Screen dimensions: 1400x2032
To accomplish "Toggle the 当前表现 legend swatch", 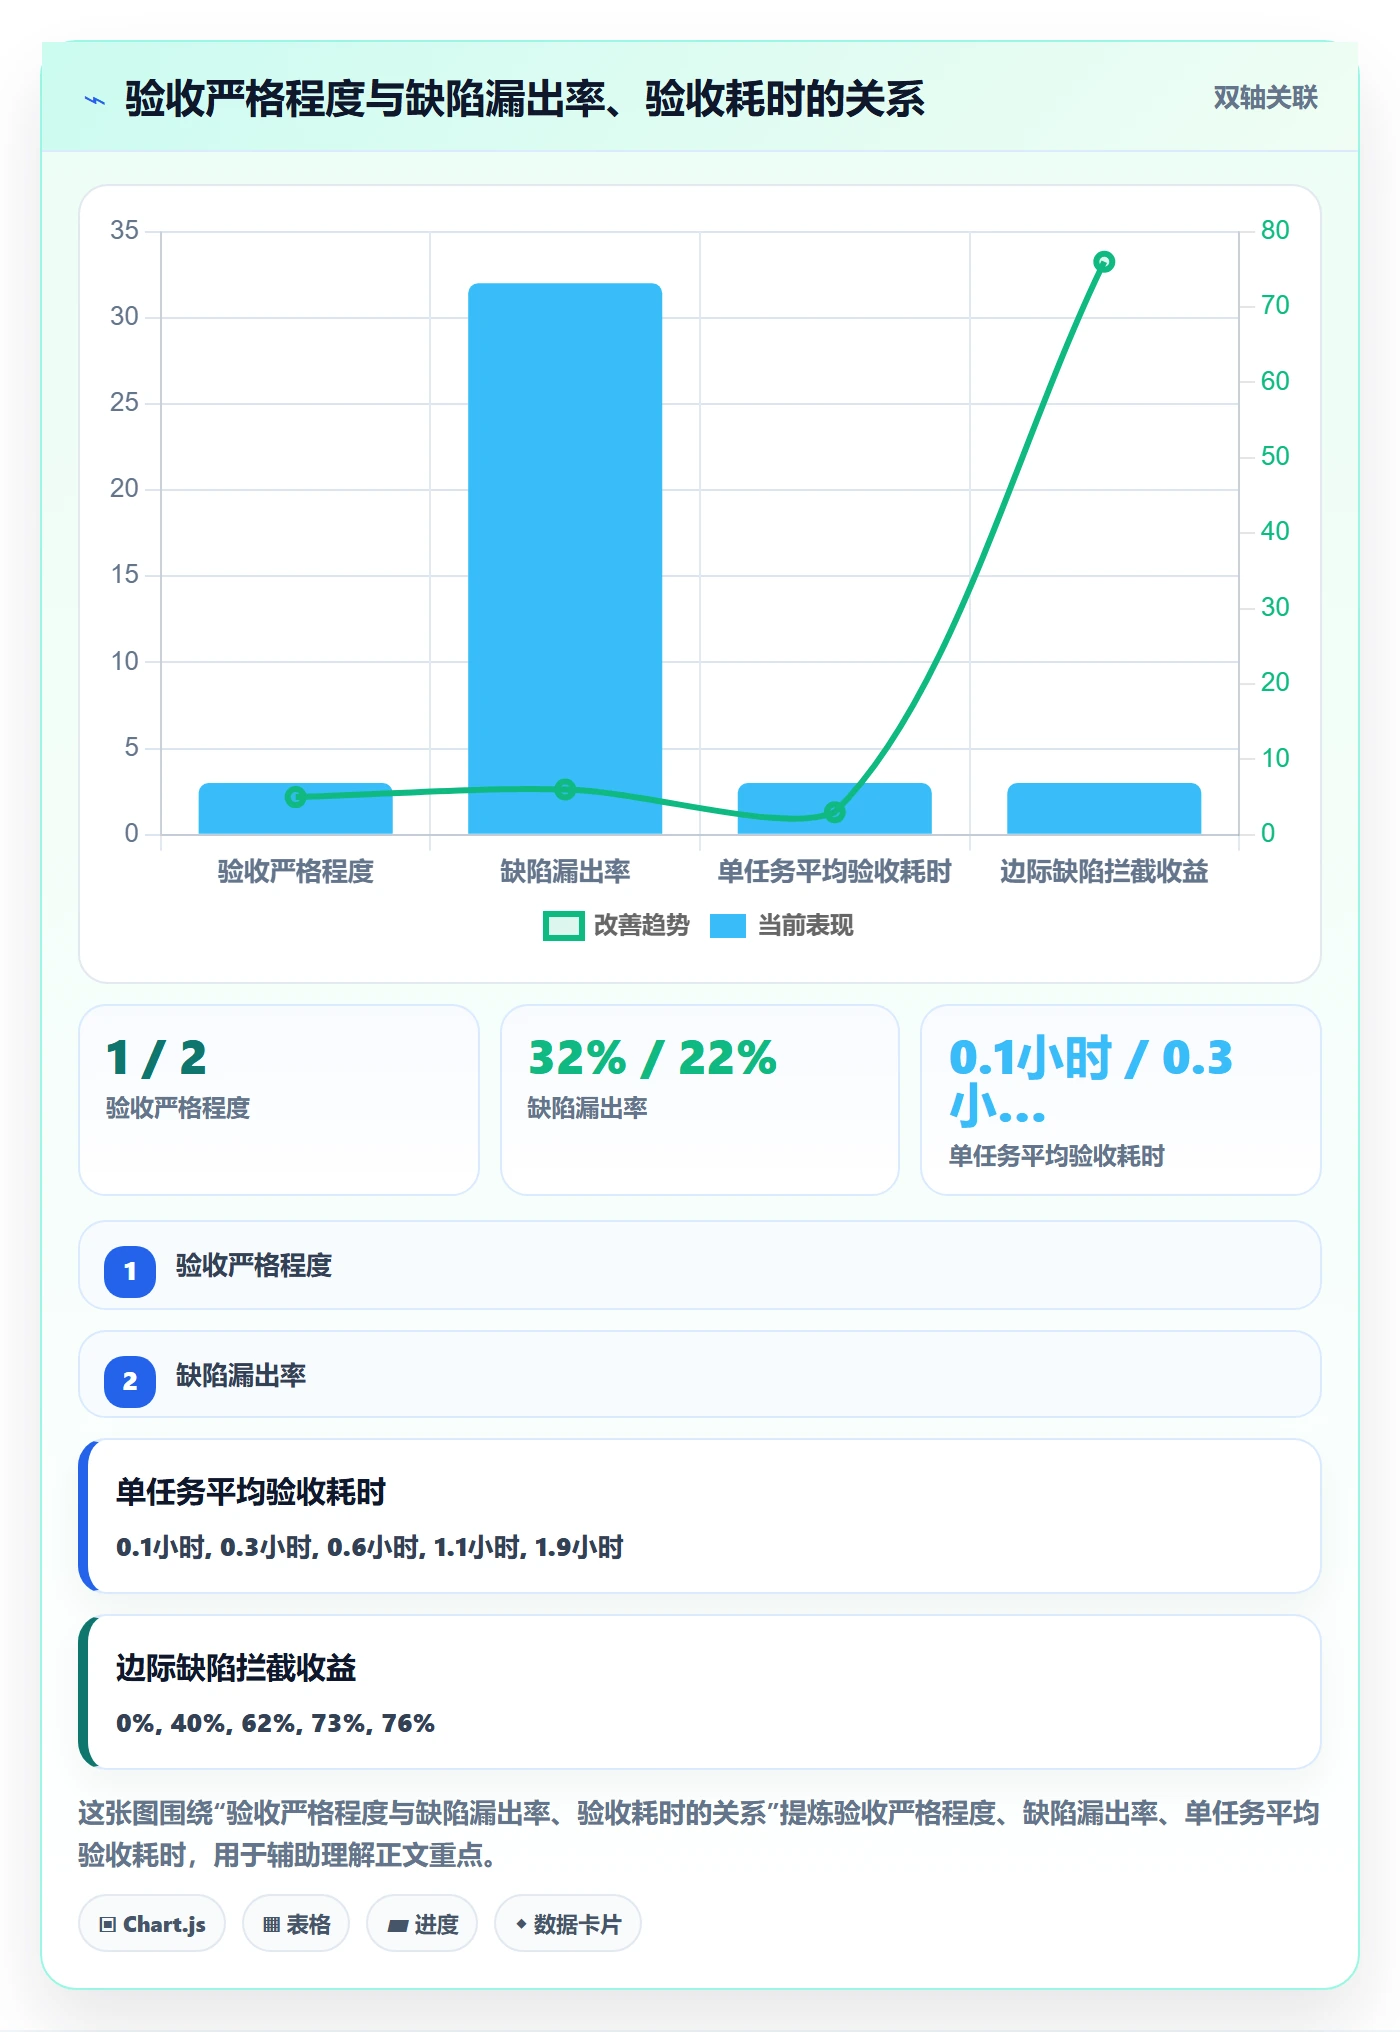I will click(x=728, y=926).
